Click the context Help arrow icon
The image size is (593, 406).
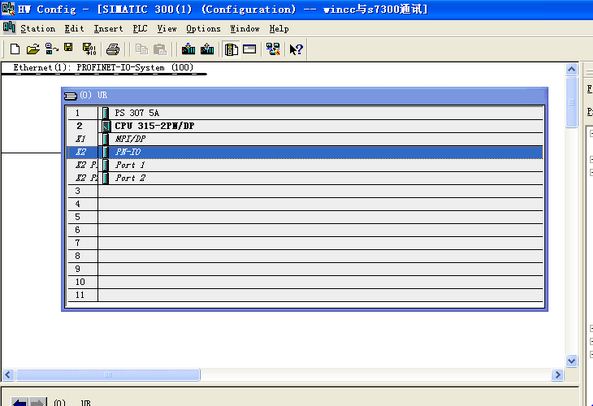(296, 49)
